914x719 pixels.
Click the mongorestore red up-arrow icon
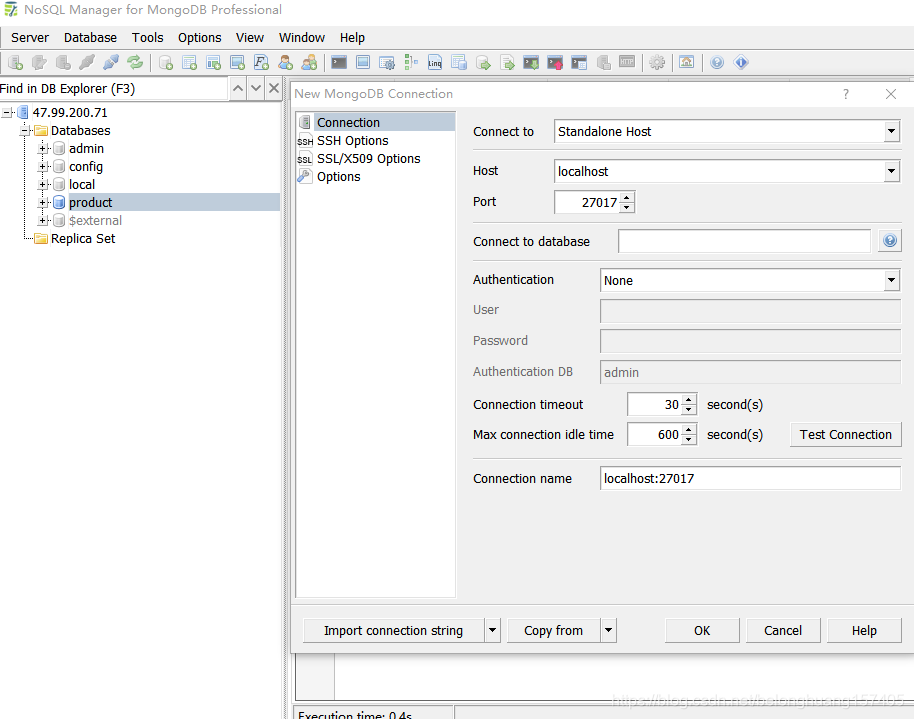(555, 62)
